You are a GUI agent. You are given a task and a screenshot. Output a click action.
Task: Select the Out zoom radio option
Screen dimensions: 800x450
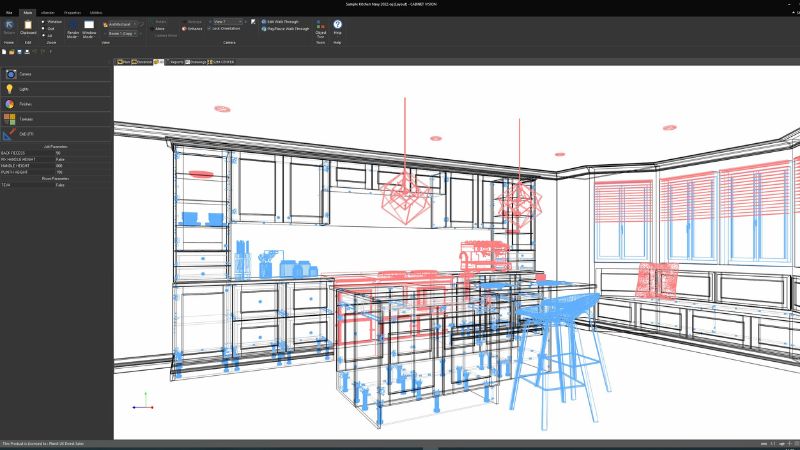[x=48, y=29]
